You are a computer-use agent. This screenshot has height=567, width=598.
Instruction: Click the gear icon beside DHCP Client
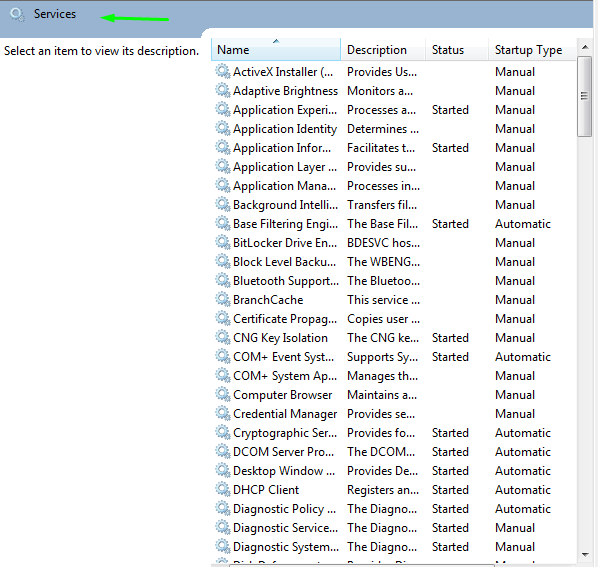[223, 489]
